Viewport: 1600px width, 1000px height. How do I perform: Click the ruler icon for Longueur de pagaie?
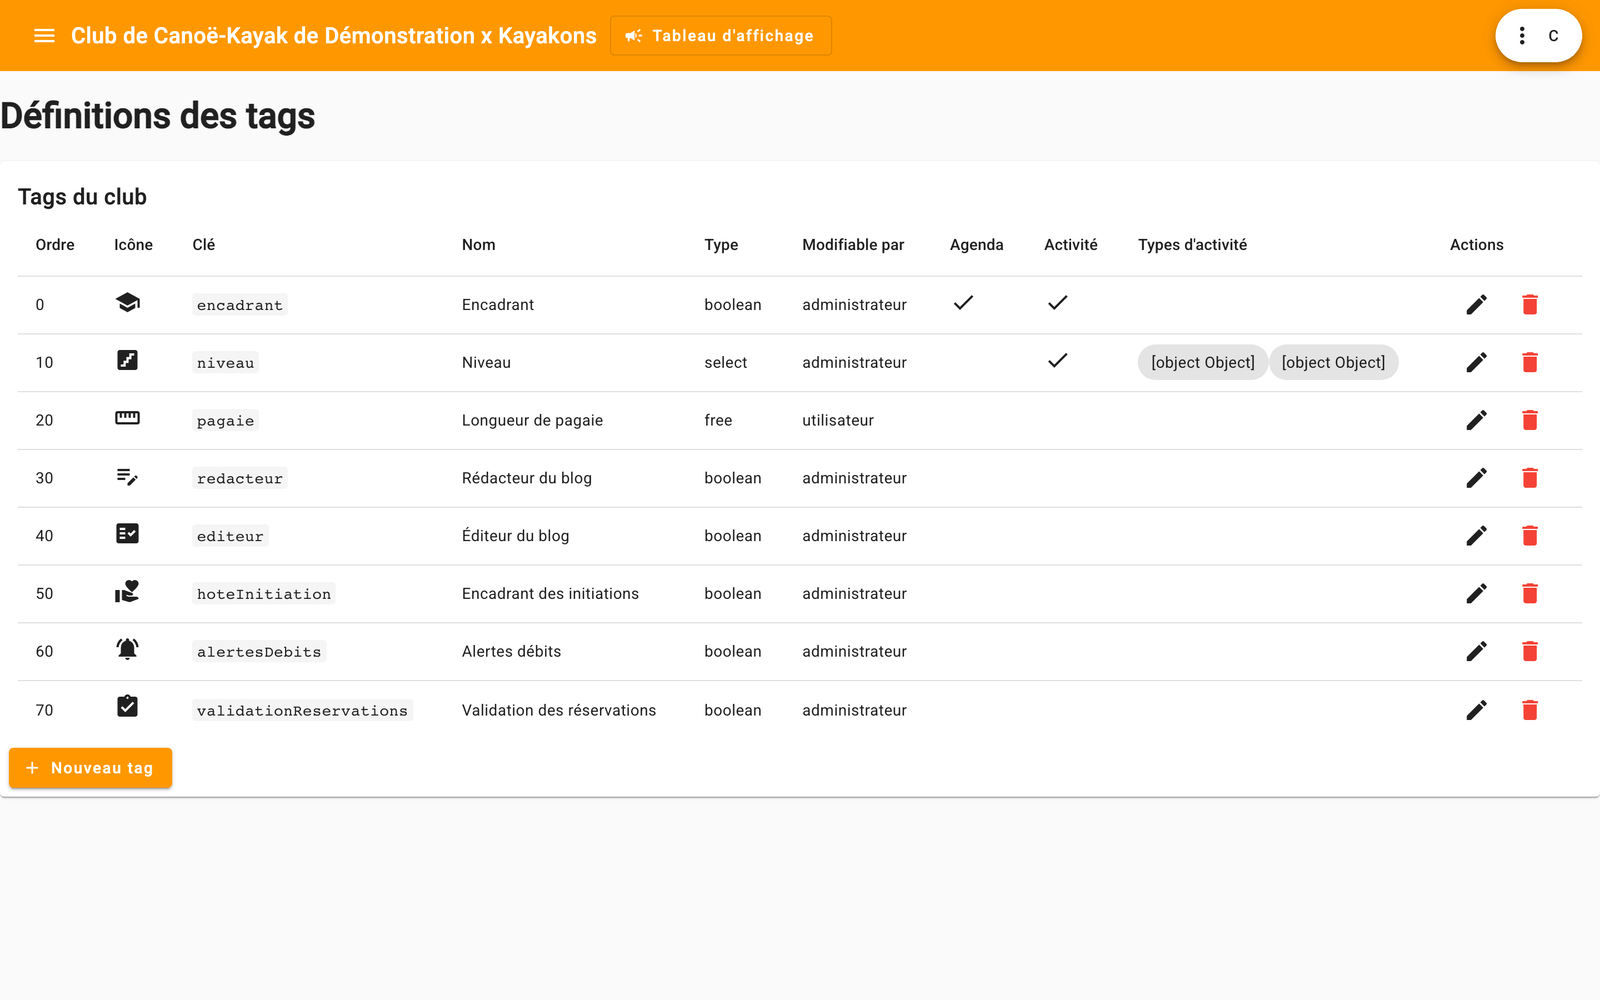127,418
